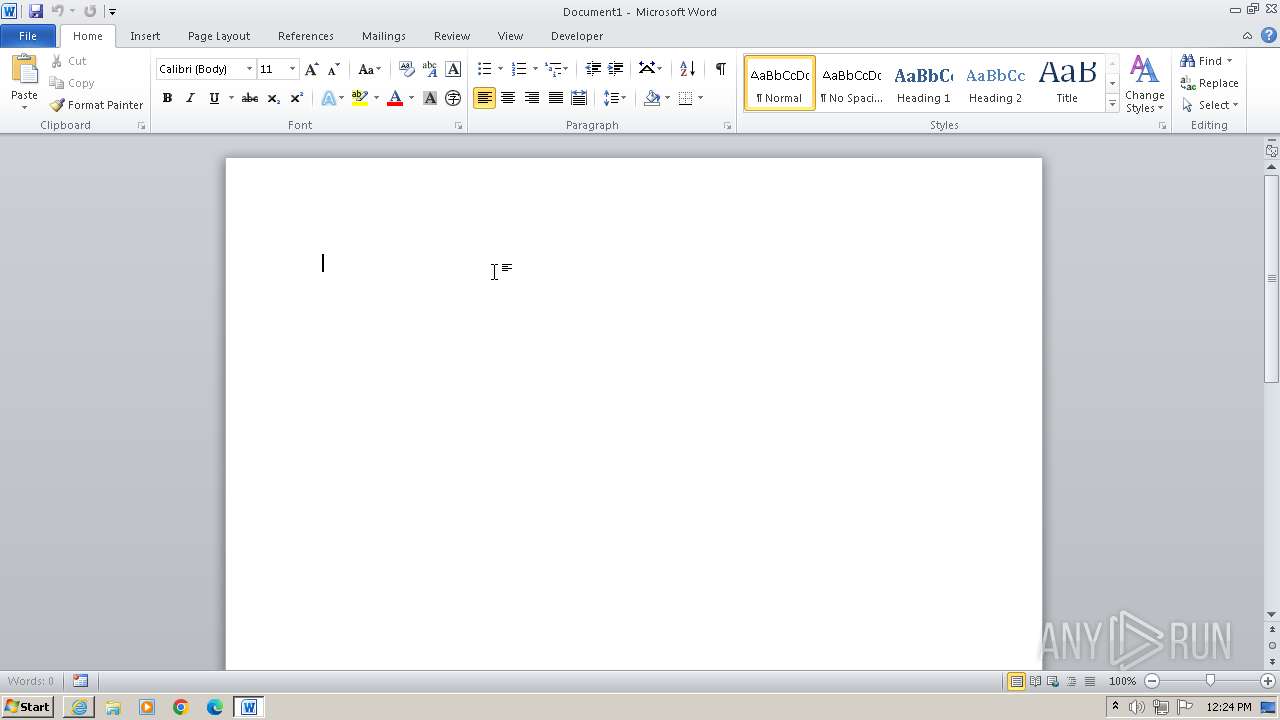Switch to the Mailings tab

pos(384,36)
